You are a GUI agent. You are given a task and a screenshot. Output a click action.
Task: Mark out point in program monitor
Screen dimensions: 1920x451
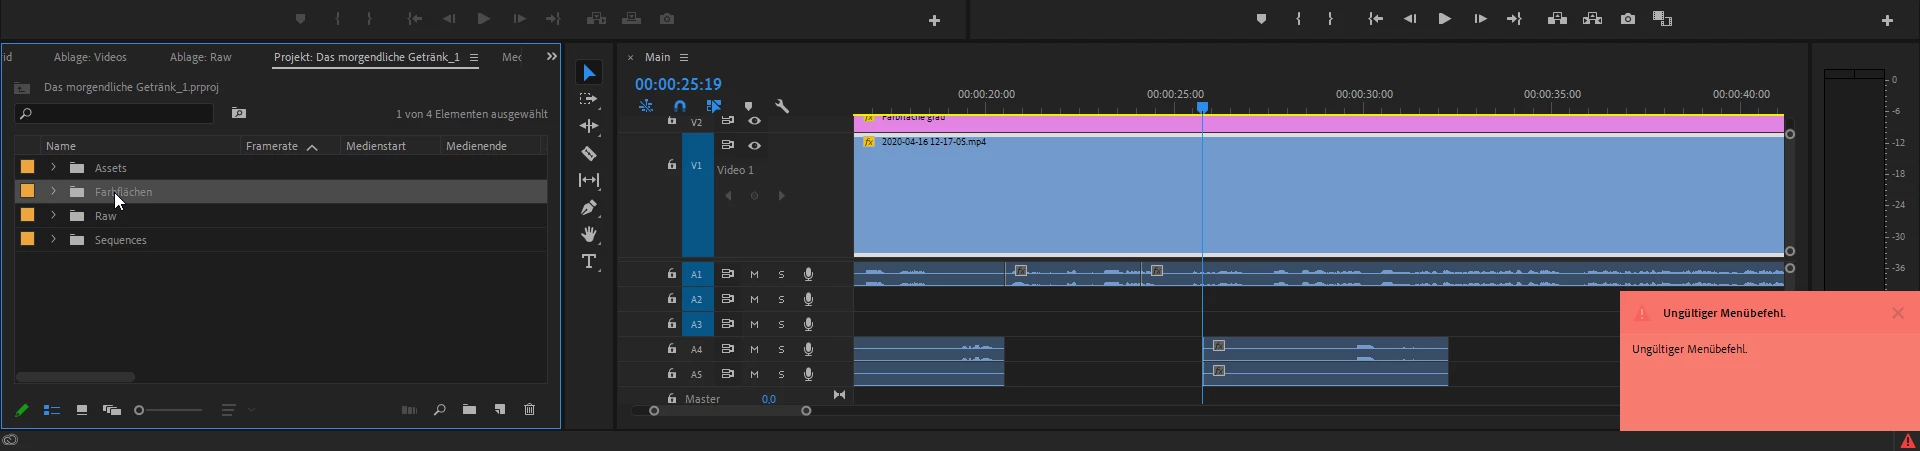coord(1330,19)
